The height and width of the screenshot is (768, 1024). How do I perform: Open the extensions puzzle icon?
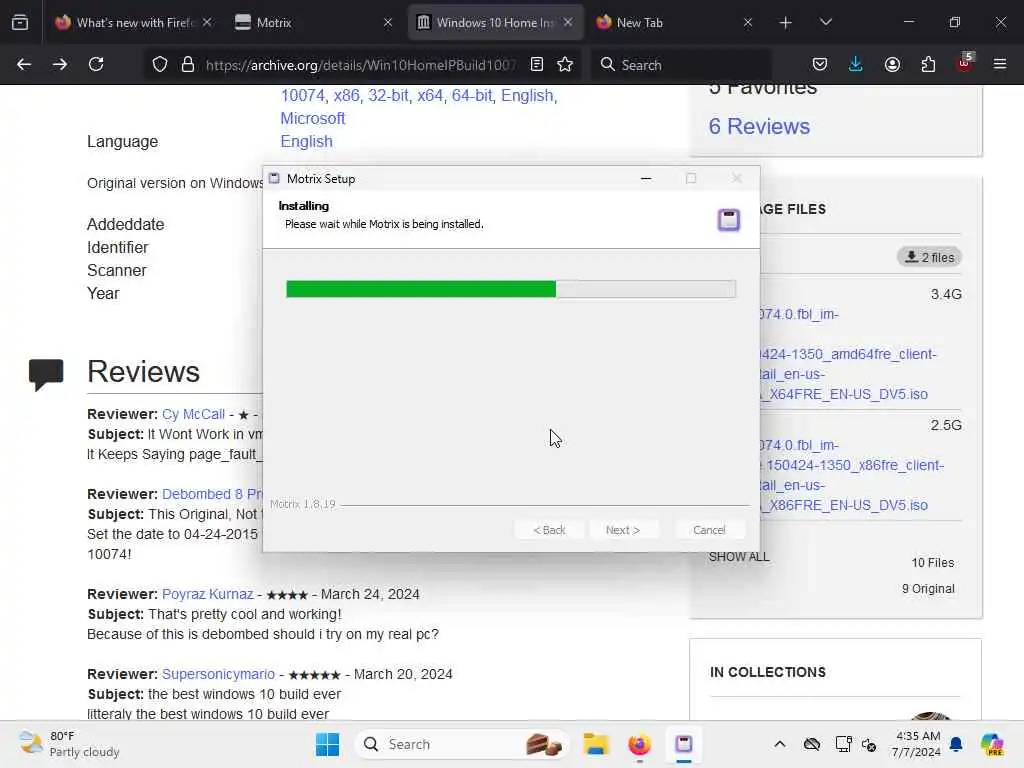pyautogui.click(x=928, y=64)
